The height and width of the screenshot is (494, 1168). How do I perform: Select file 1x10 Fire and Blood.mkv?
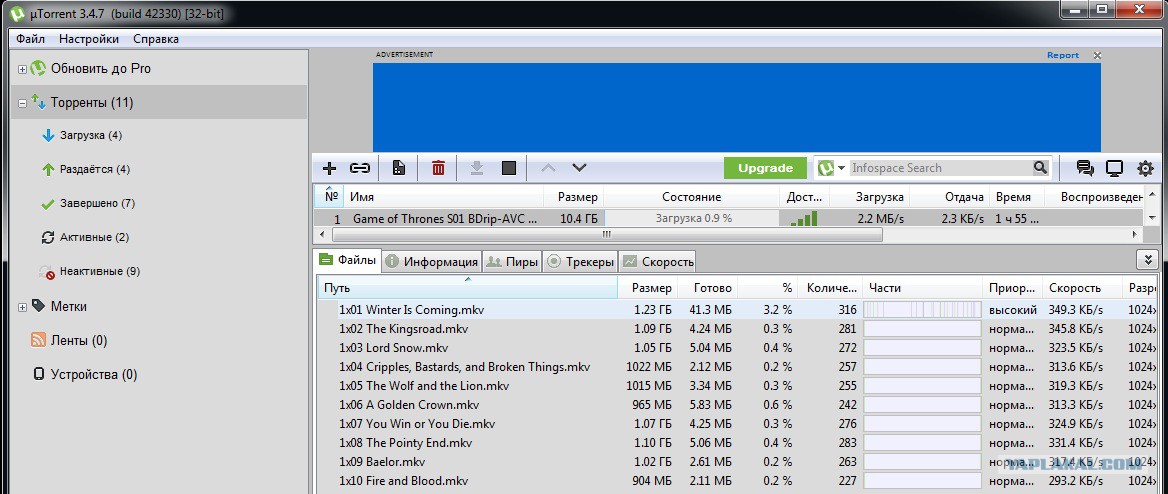(404, 481)
